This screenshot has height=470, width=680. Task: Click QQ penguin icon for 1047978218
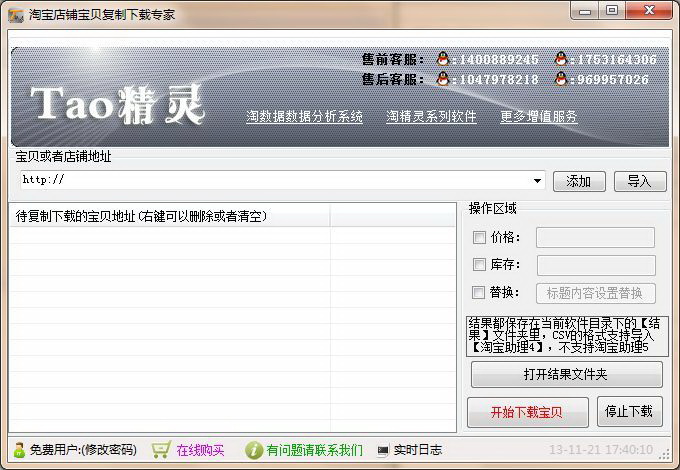pyautogui.click(x=443, y=78)
